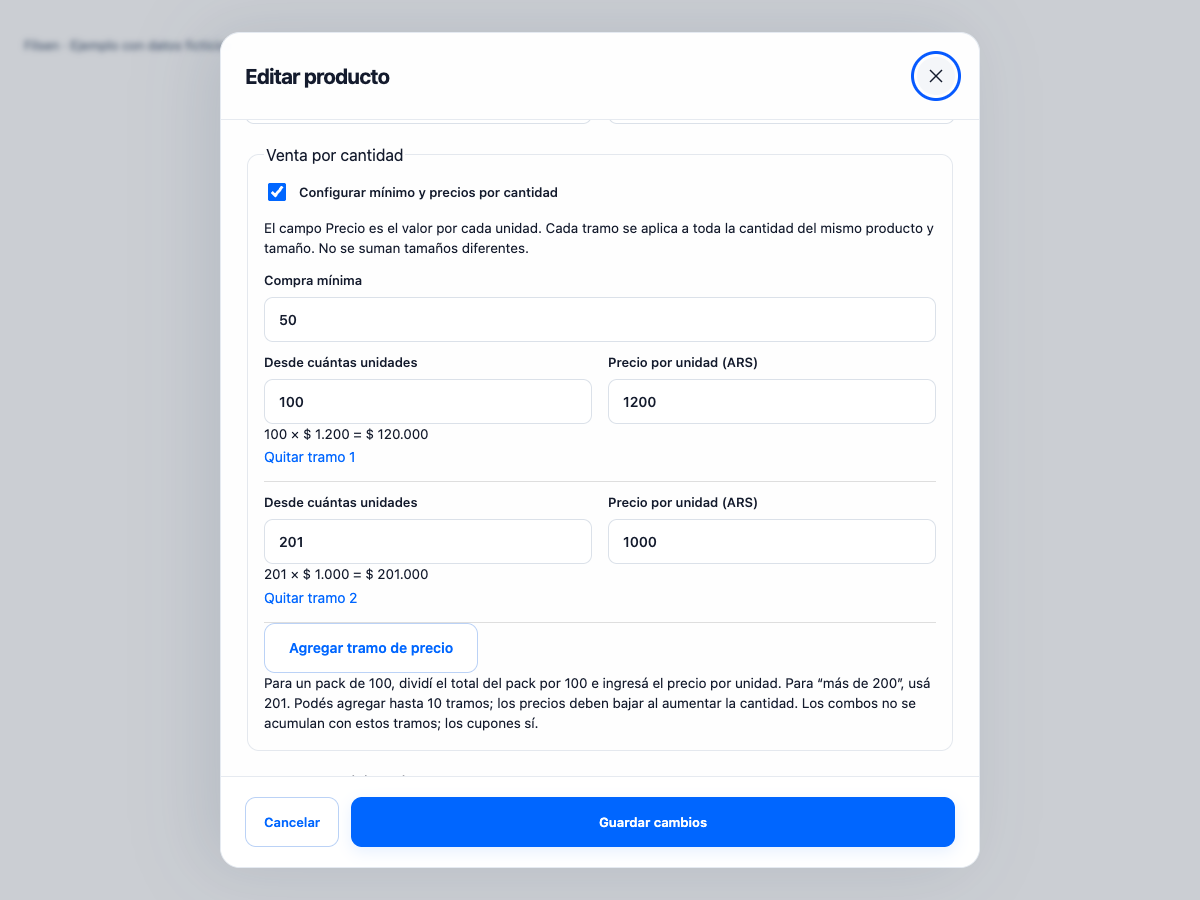
Task: Click the Editar producto dialog title
Action: point(317,77)
